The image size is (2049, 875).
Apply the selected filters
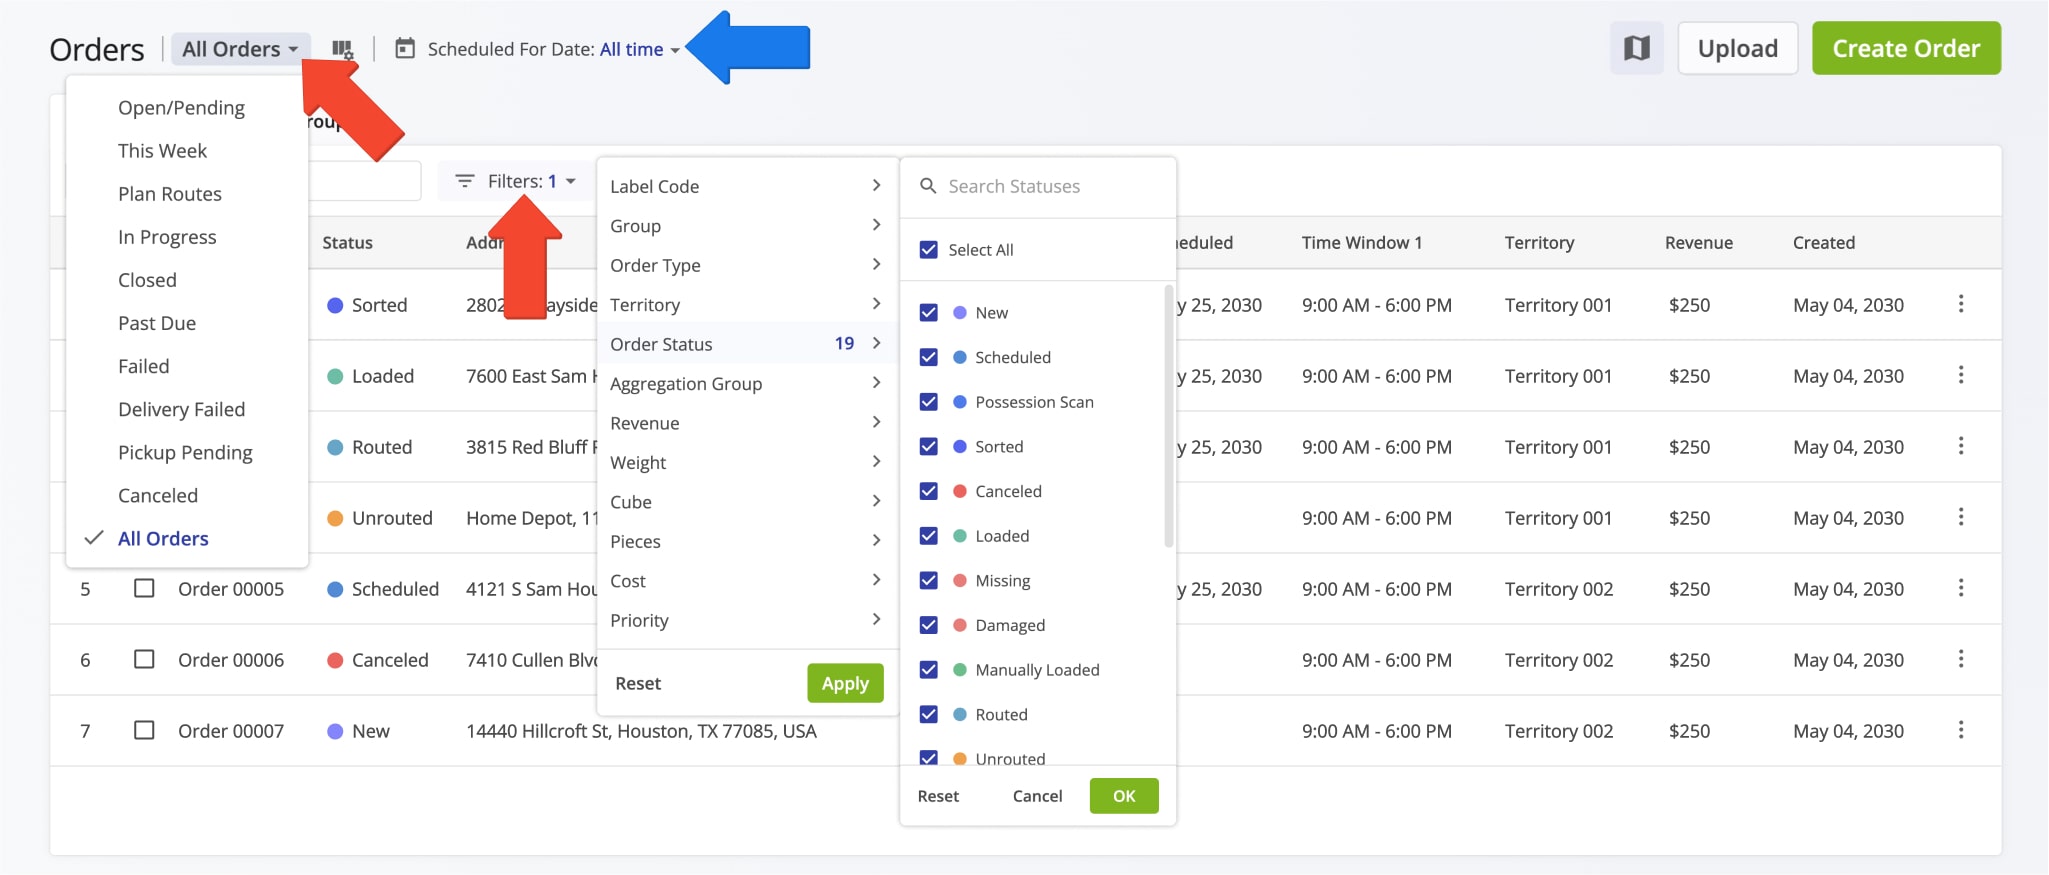coord(845,683)
